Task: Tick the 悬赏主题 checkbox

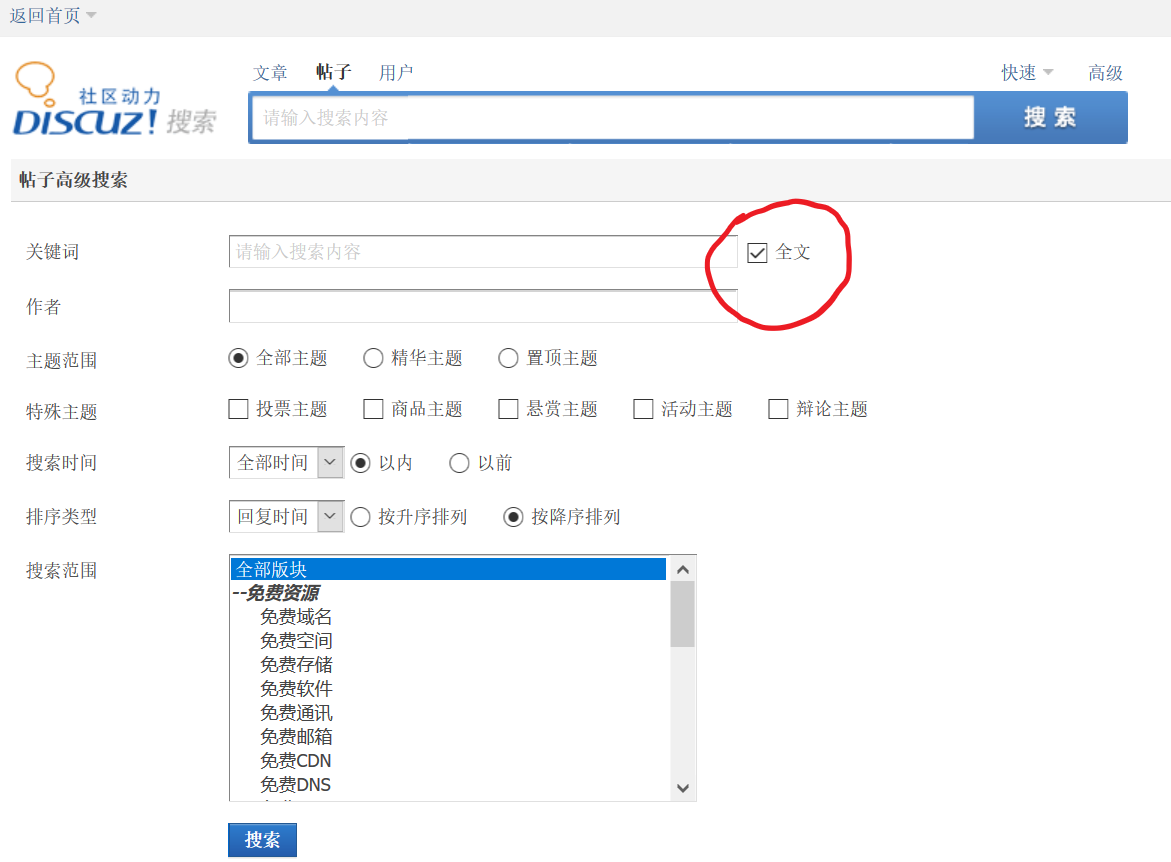Action: 508,409
